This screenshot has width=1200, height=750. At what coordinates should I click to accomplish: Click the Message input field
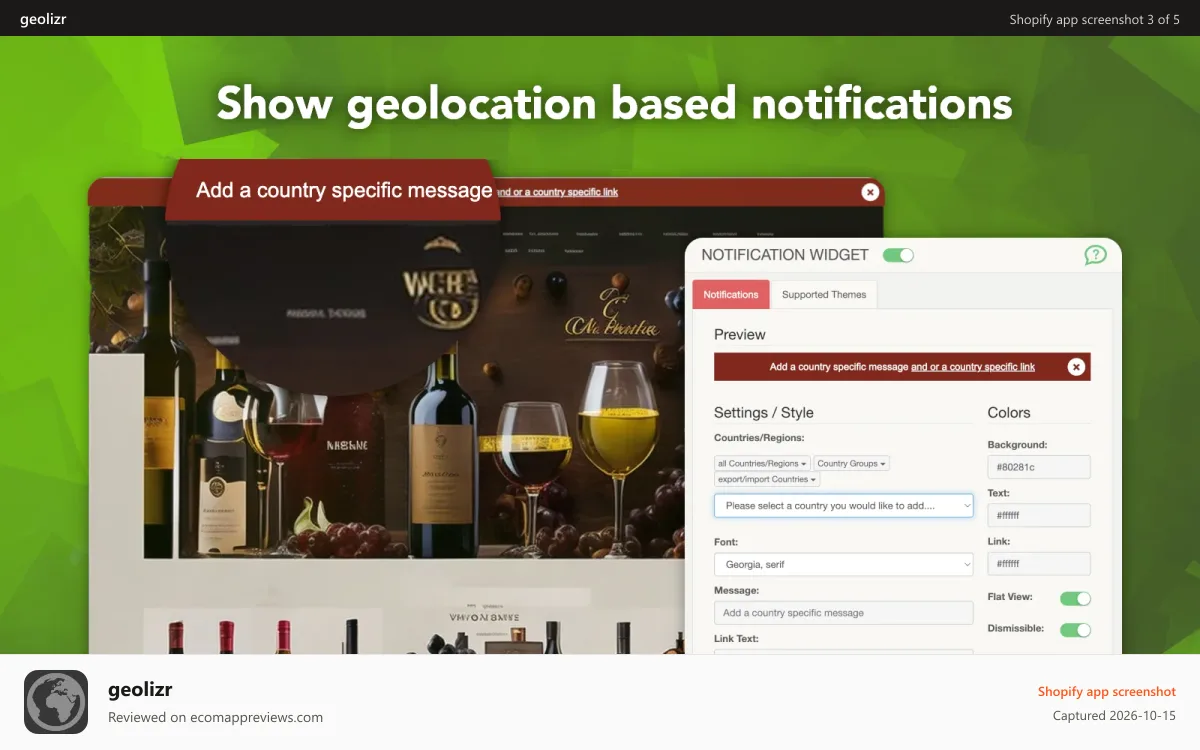coord(843,613)
